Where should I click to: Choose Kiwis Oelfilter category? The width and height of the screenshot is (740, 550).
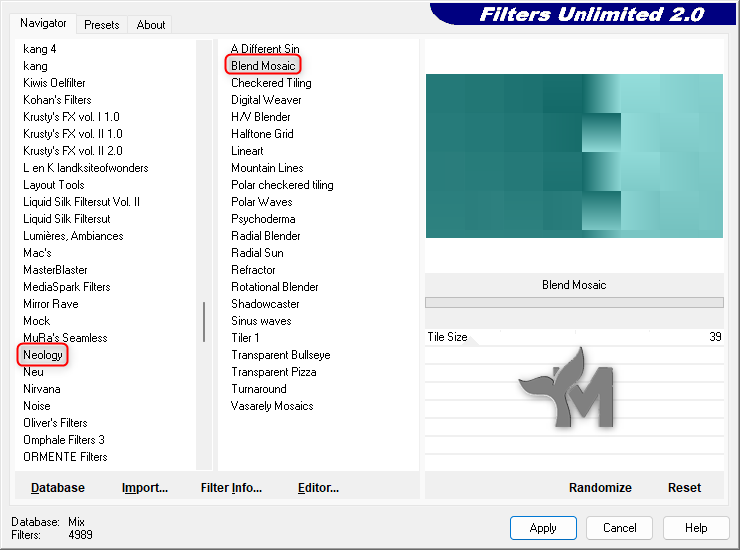click(54, 83)
